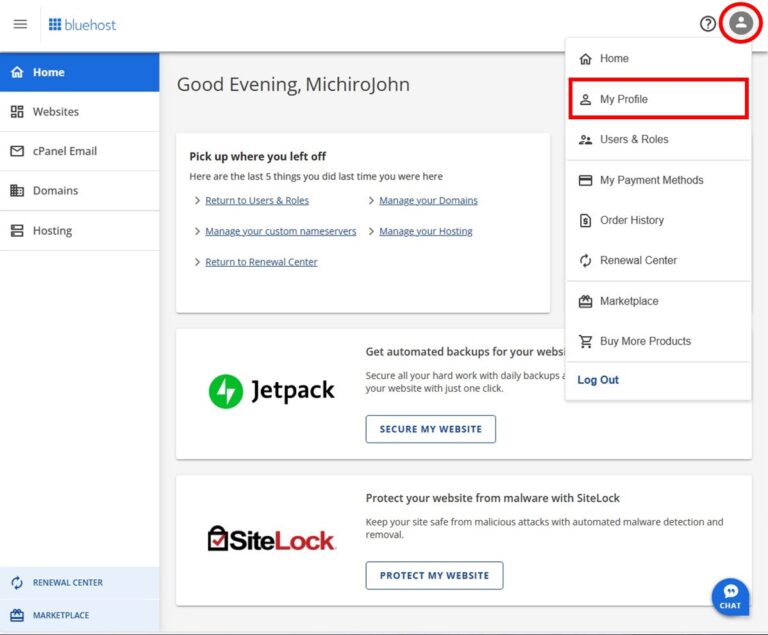Open the blue Chat bubble

[730, 597]
